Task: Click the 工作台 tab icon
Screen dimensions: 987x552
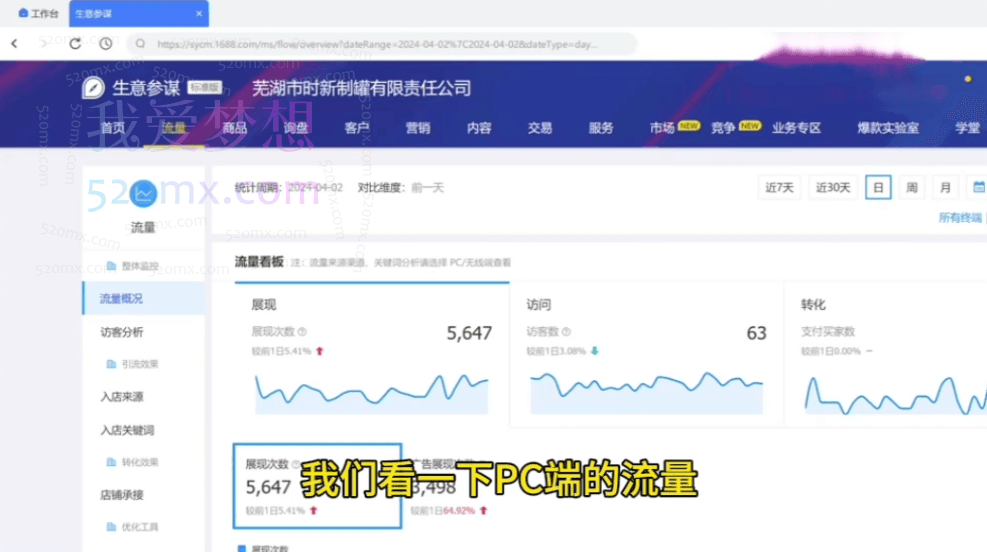Action: (23, 13)
